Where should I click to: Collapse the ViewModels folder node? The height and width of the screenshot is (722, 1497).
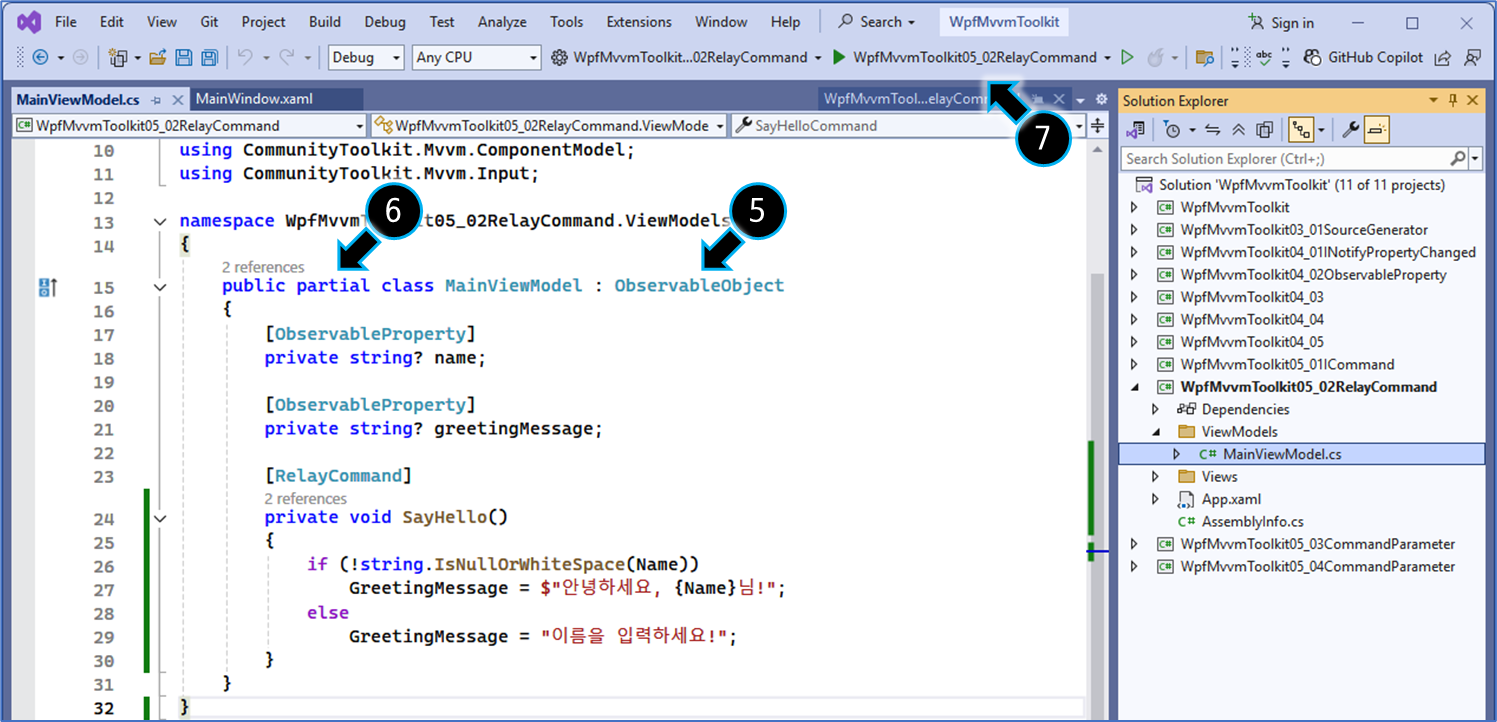(x=1156, y=432)
